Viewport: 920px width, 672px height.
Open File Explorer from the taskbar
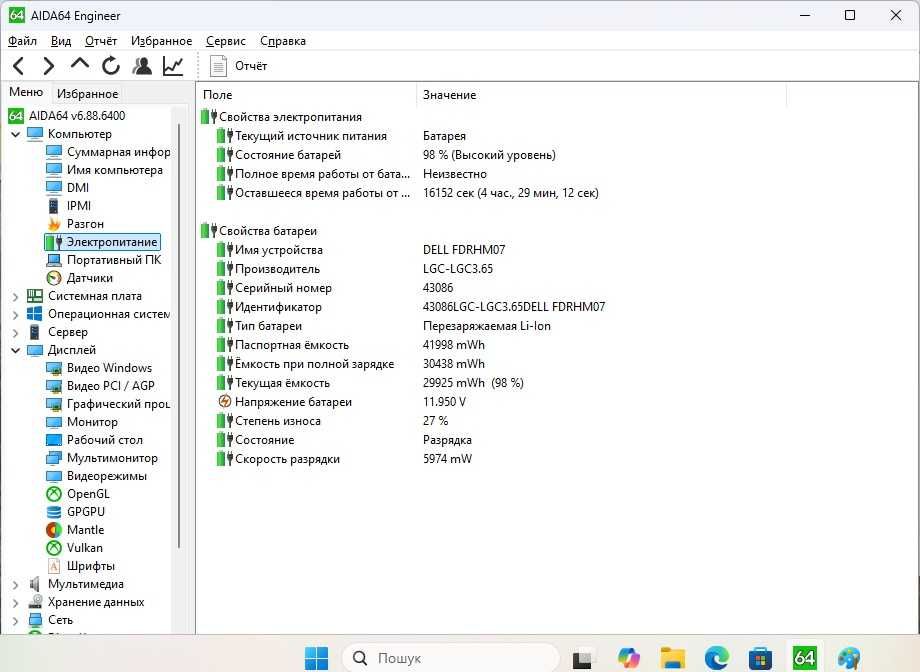tap(672, 658)
